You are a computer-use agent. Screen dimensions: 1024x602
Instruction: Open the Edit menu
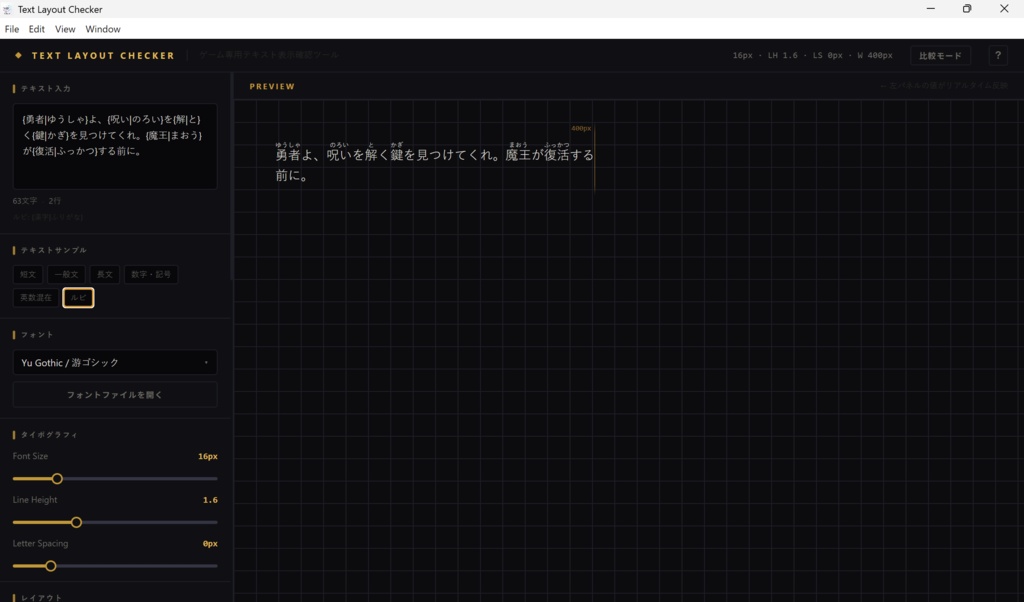pyautogui.click(x=37, y=29)
